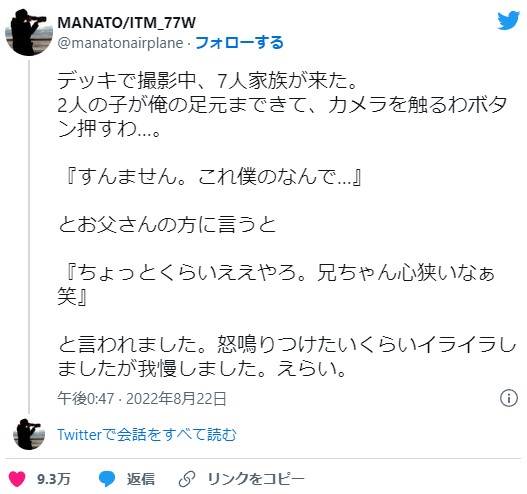Open the @manatonairplane handle
This screenshot has height=494, width=527.
click(120, 43)
